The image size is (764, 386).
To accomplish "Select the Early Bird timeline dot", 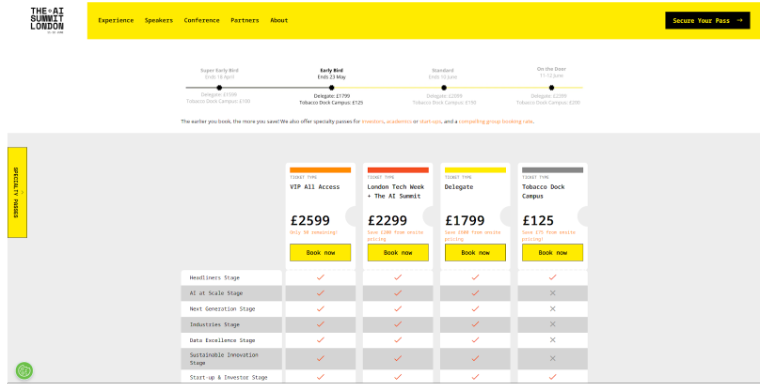I will point(331,88).
